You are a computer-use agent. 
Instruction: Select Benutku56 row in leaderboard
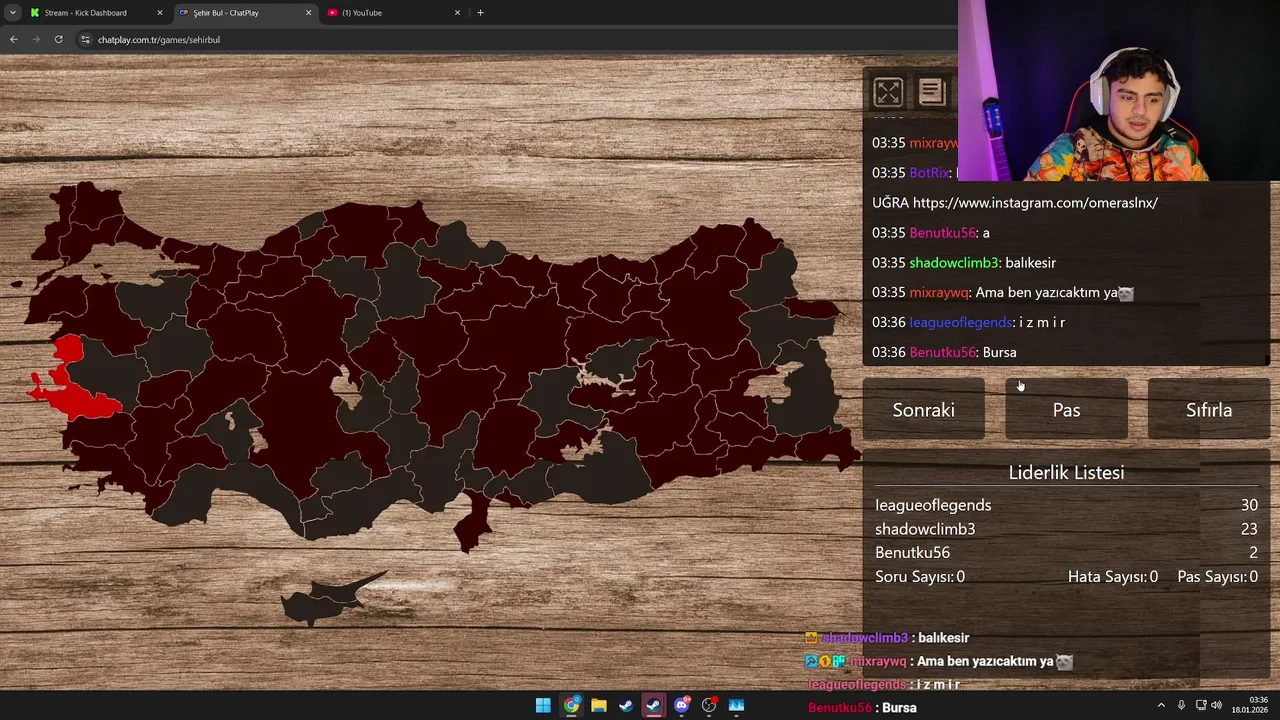click(1066, 552)
